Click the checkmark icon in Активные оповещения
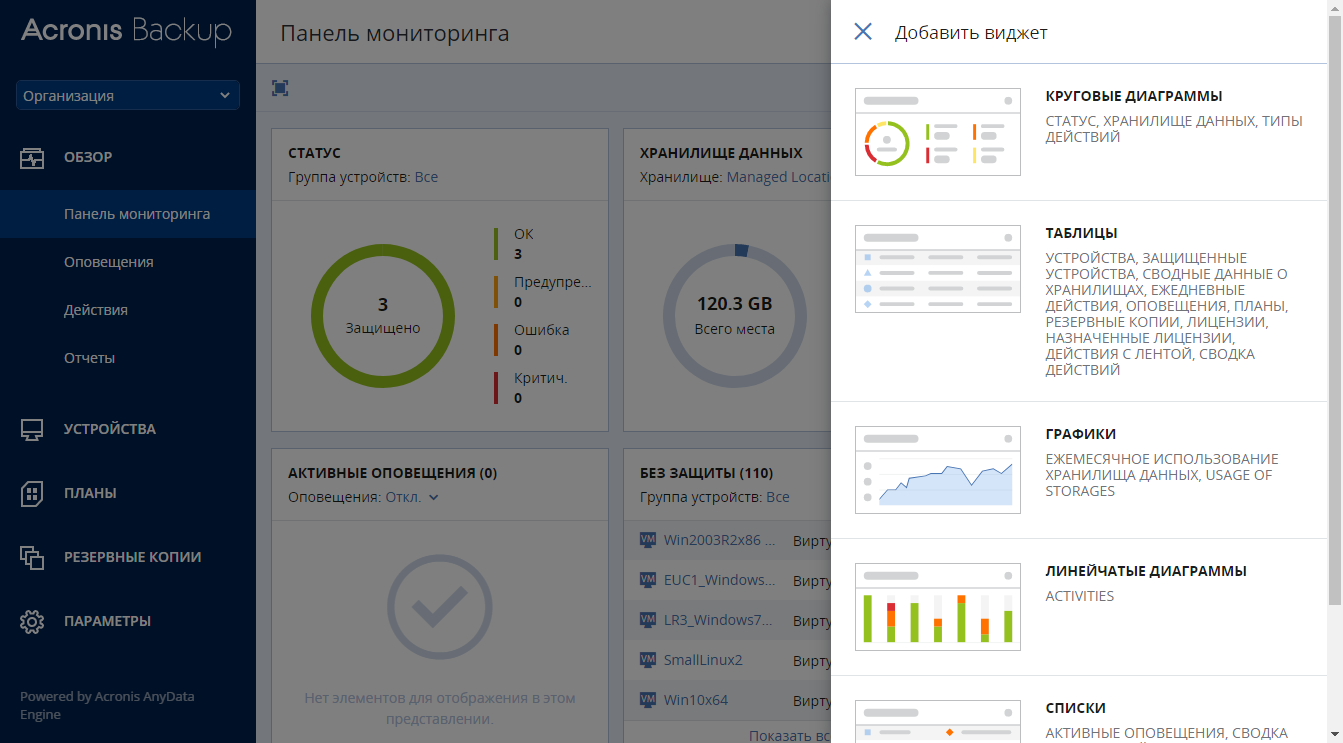Screen dimensions: 1343x743 click(x=440, y=606)
